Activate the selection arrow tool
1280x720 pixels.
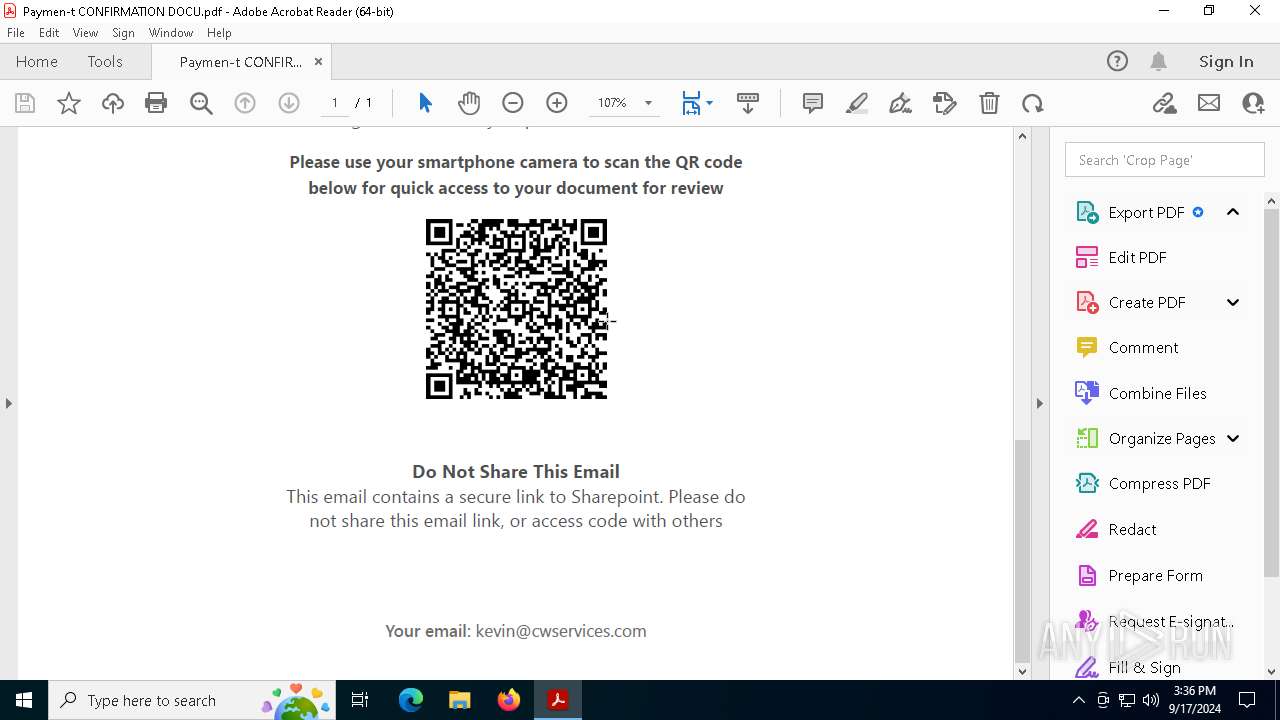[x=425, y=103]
